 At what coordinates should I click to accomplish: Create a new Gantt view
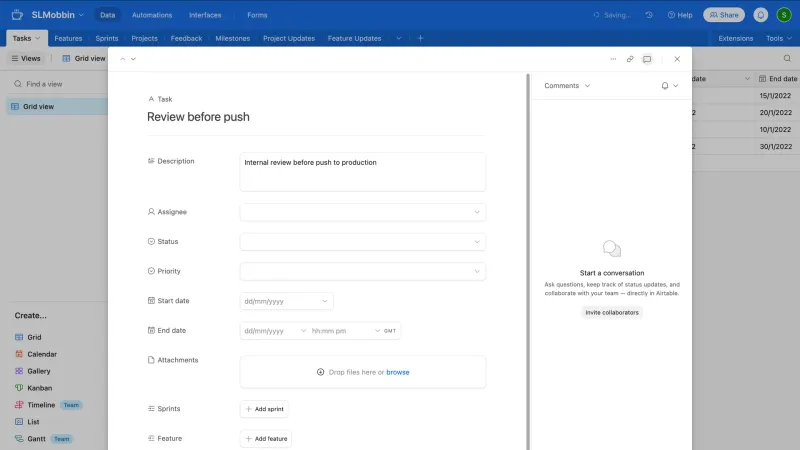point(30,439)
